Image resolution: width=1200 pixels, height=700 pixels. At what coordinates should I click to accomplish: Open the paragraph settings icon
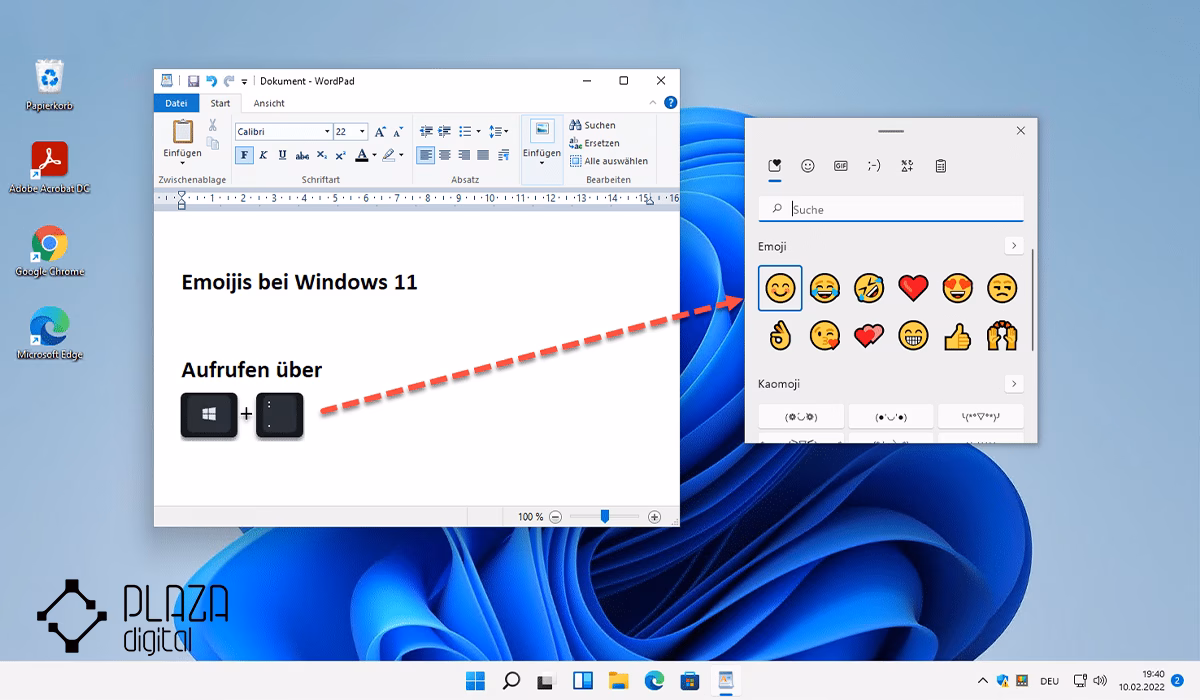point(502,155)
